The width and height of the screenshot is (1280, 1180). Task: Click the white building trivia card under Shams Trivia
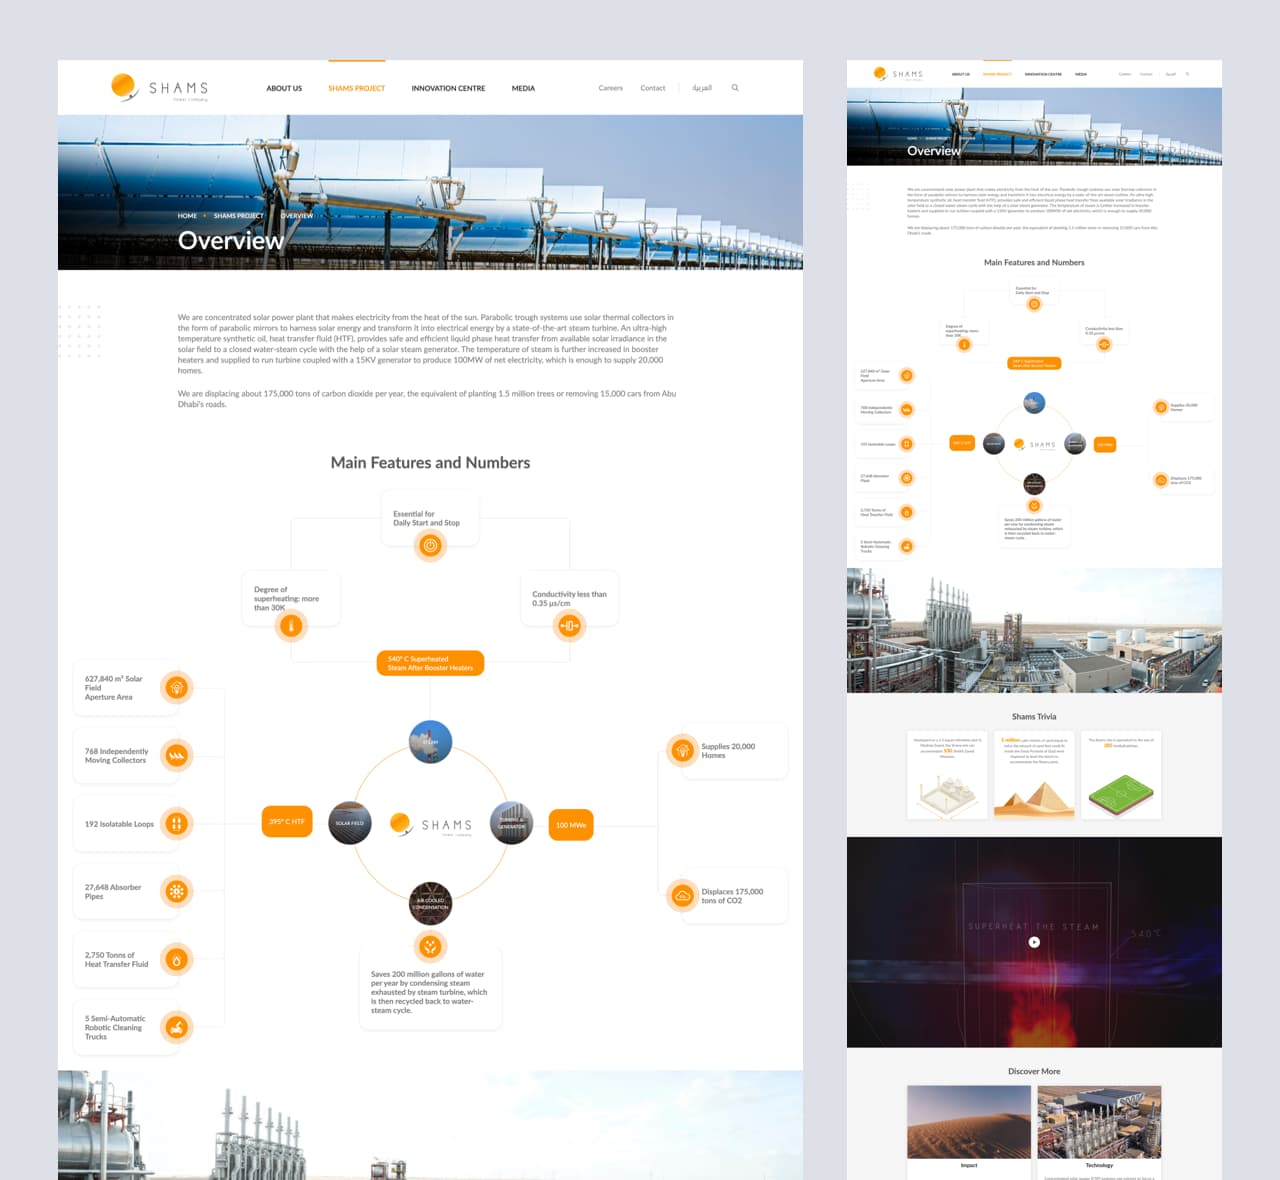point(947,775)
